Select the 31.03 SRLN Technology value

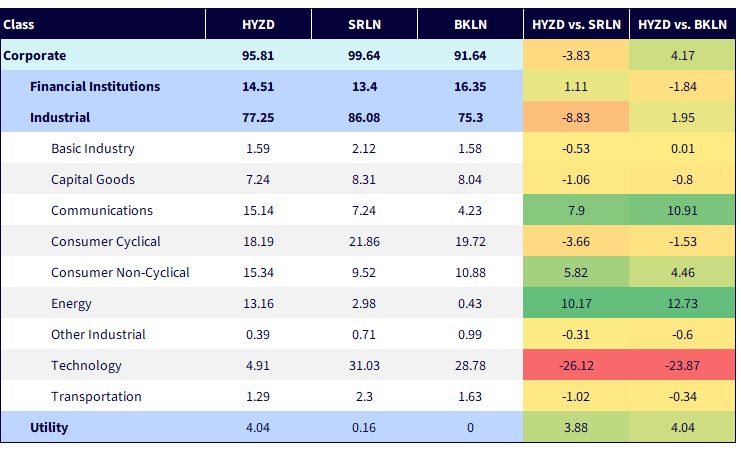(x=364, y=365)
